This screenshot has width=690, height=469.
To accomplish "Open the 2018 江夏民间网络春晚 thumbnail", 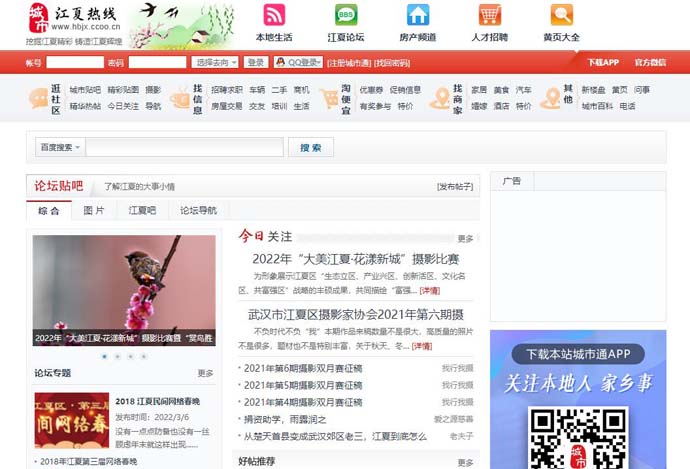I will pyautogui.click(x=72, y=420).
